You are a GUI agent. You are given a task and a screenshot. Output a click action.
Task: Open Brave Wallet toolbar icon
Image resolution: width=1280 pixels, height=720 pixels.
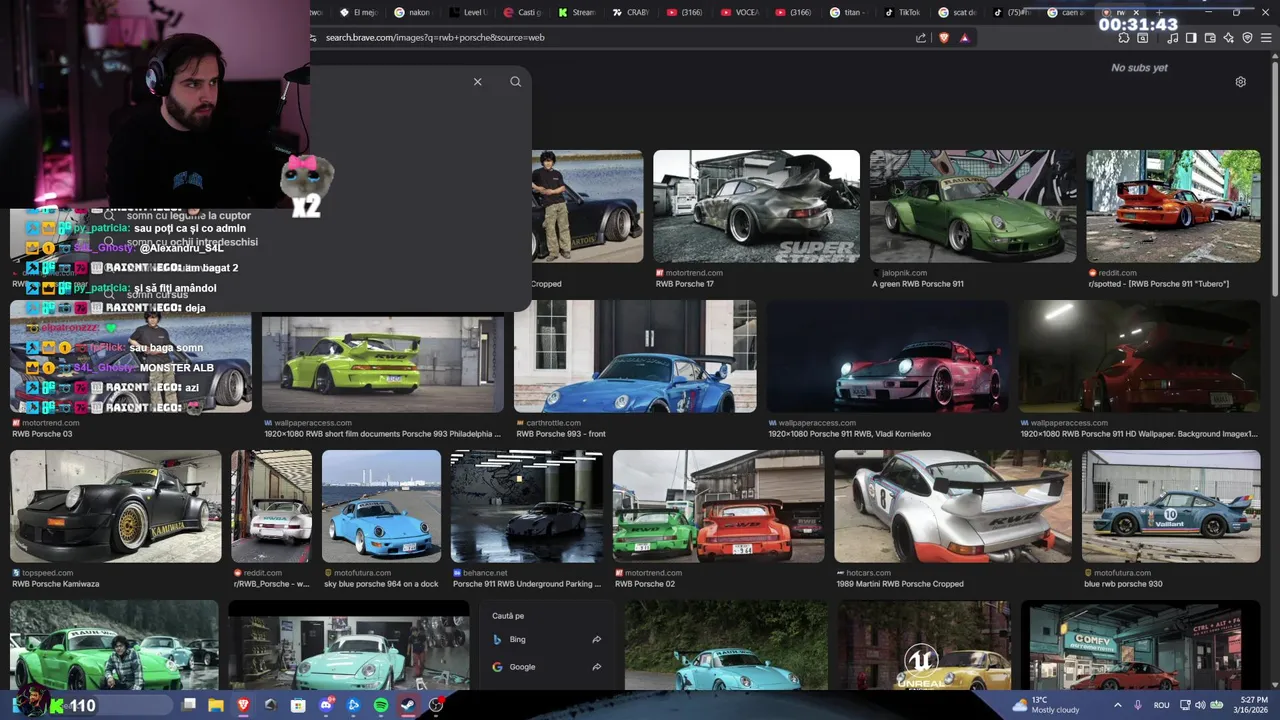click(1210, 38)
